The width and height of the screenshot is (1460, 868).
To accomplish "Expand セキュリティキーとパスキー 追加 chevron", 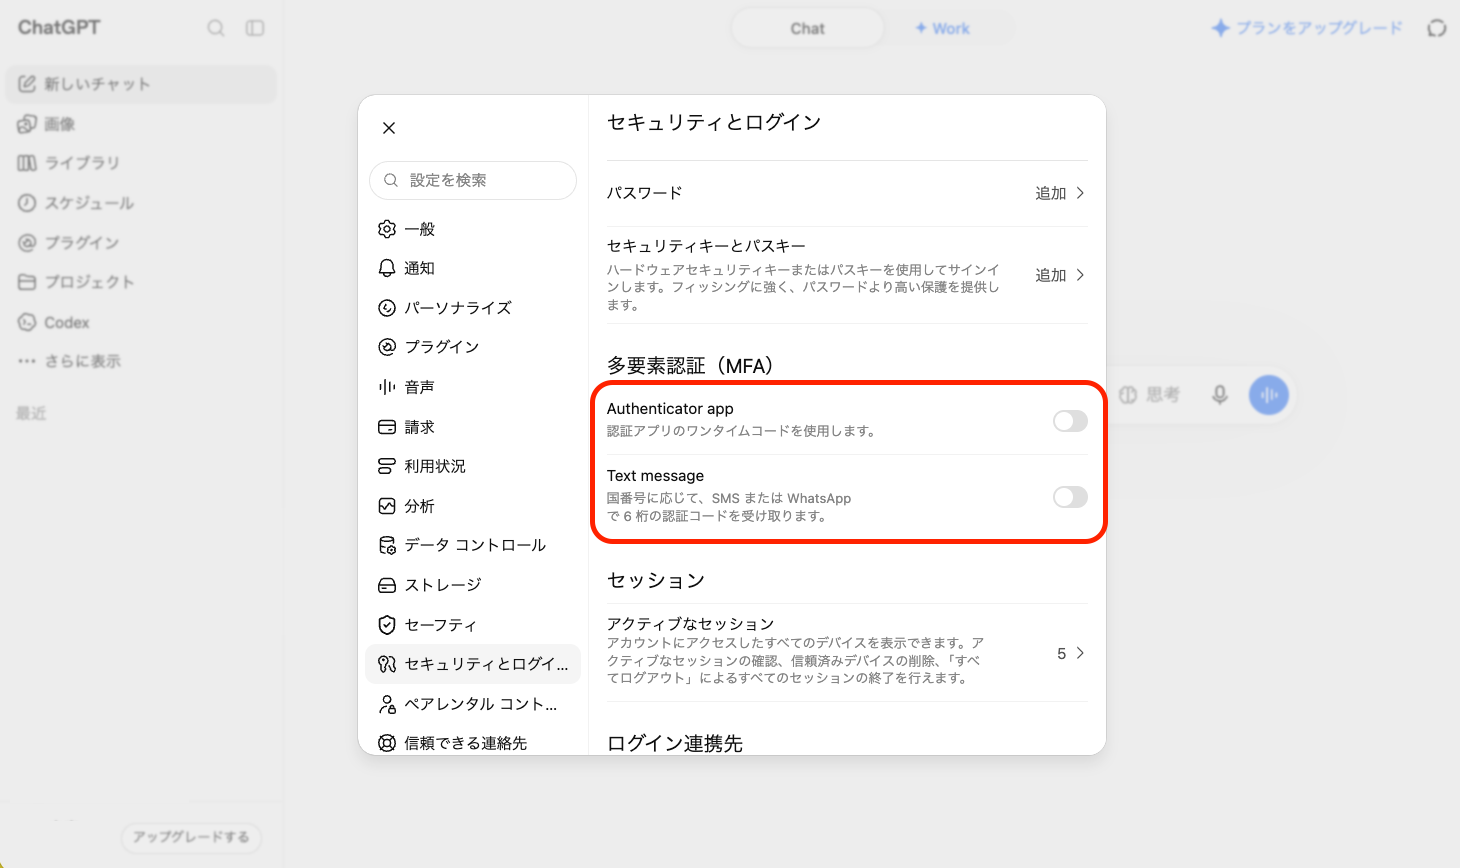I will point(1080,275).
